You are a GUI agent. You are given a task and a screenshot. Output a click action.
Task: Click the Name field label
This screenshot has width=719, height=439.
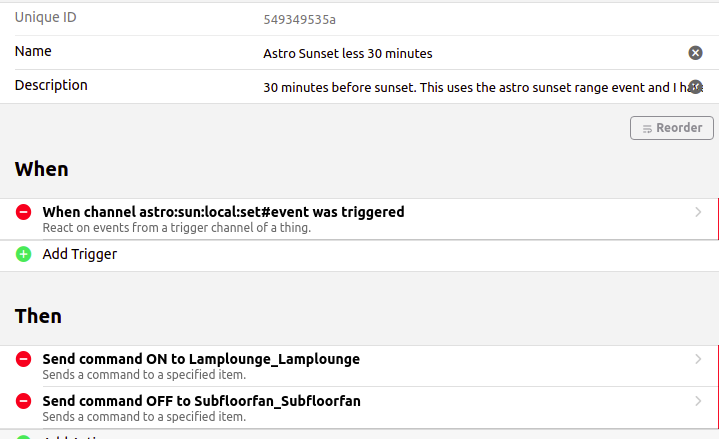click(x=33, y=51)
